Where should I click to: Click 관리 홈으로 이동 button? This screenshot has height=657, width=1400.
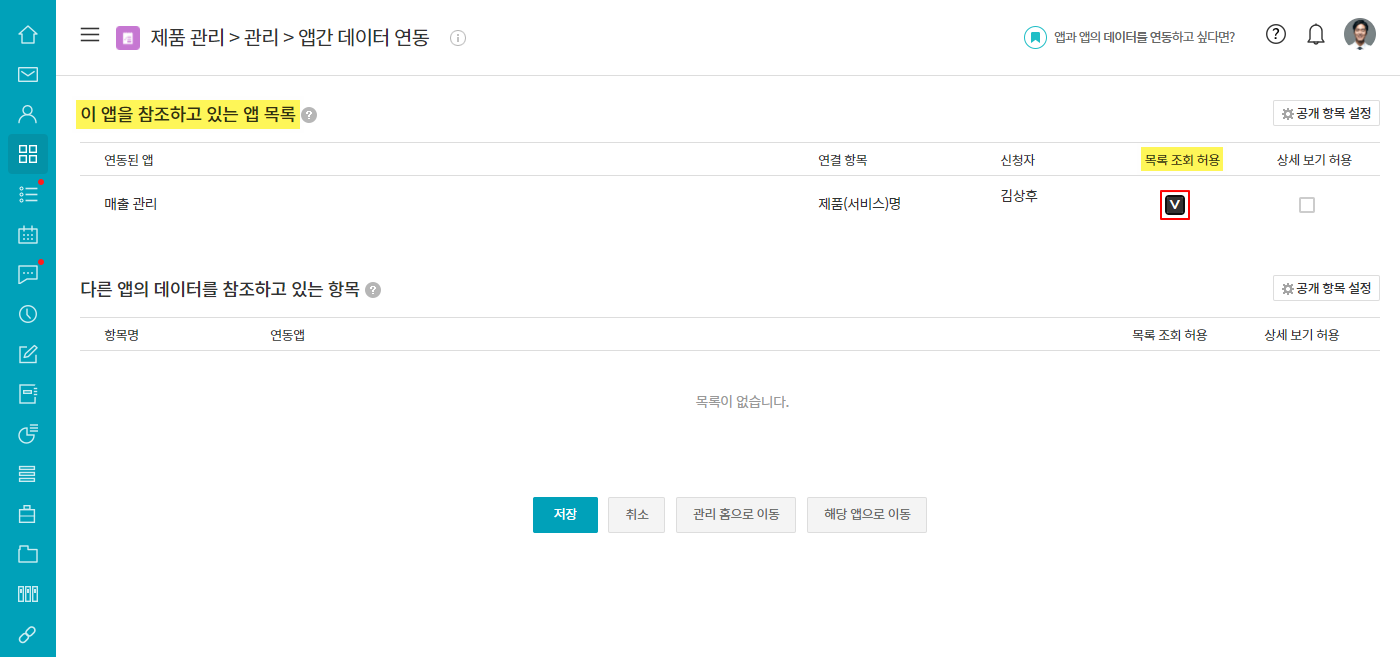(735, 514)
